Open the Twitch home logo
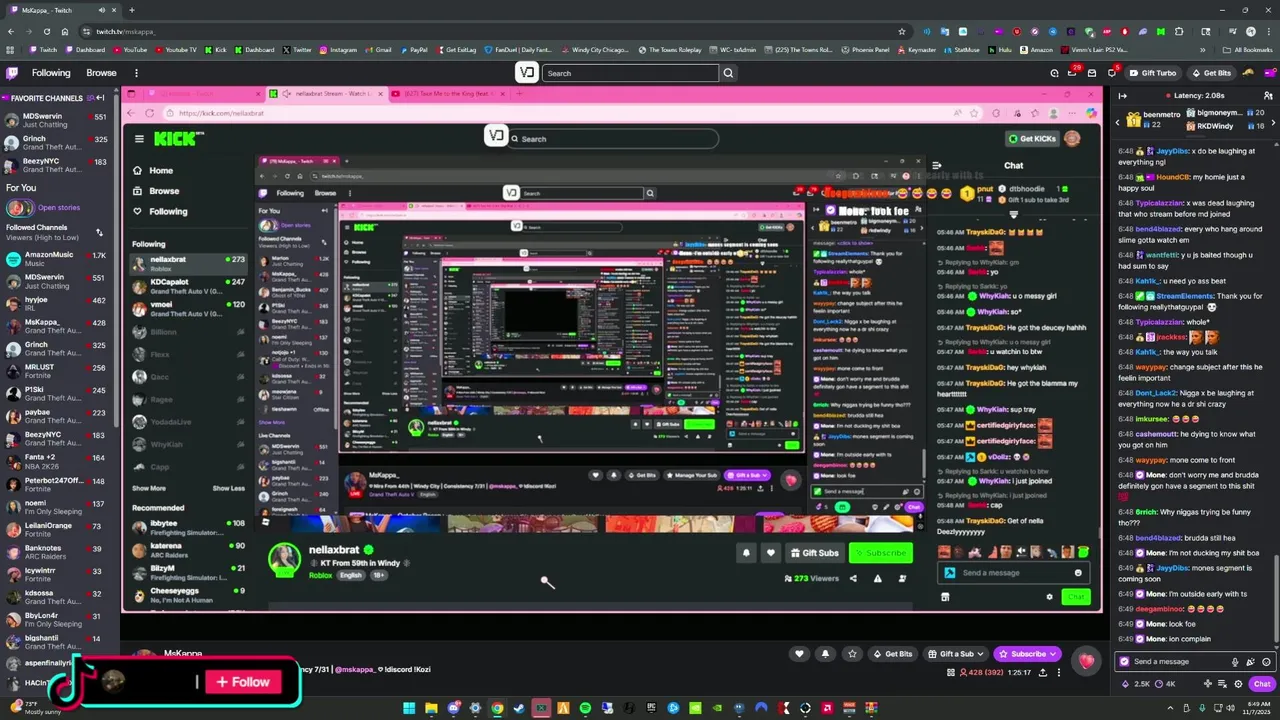 [12, 73]
